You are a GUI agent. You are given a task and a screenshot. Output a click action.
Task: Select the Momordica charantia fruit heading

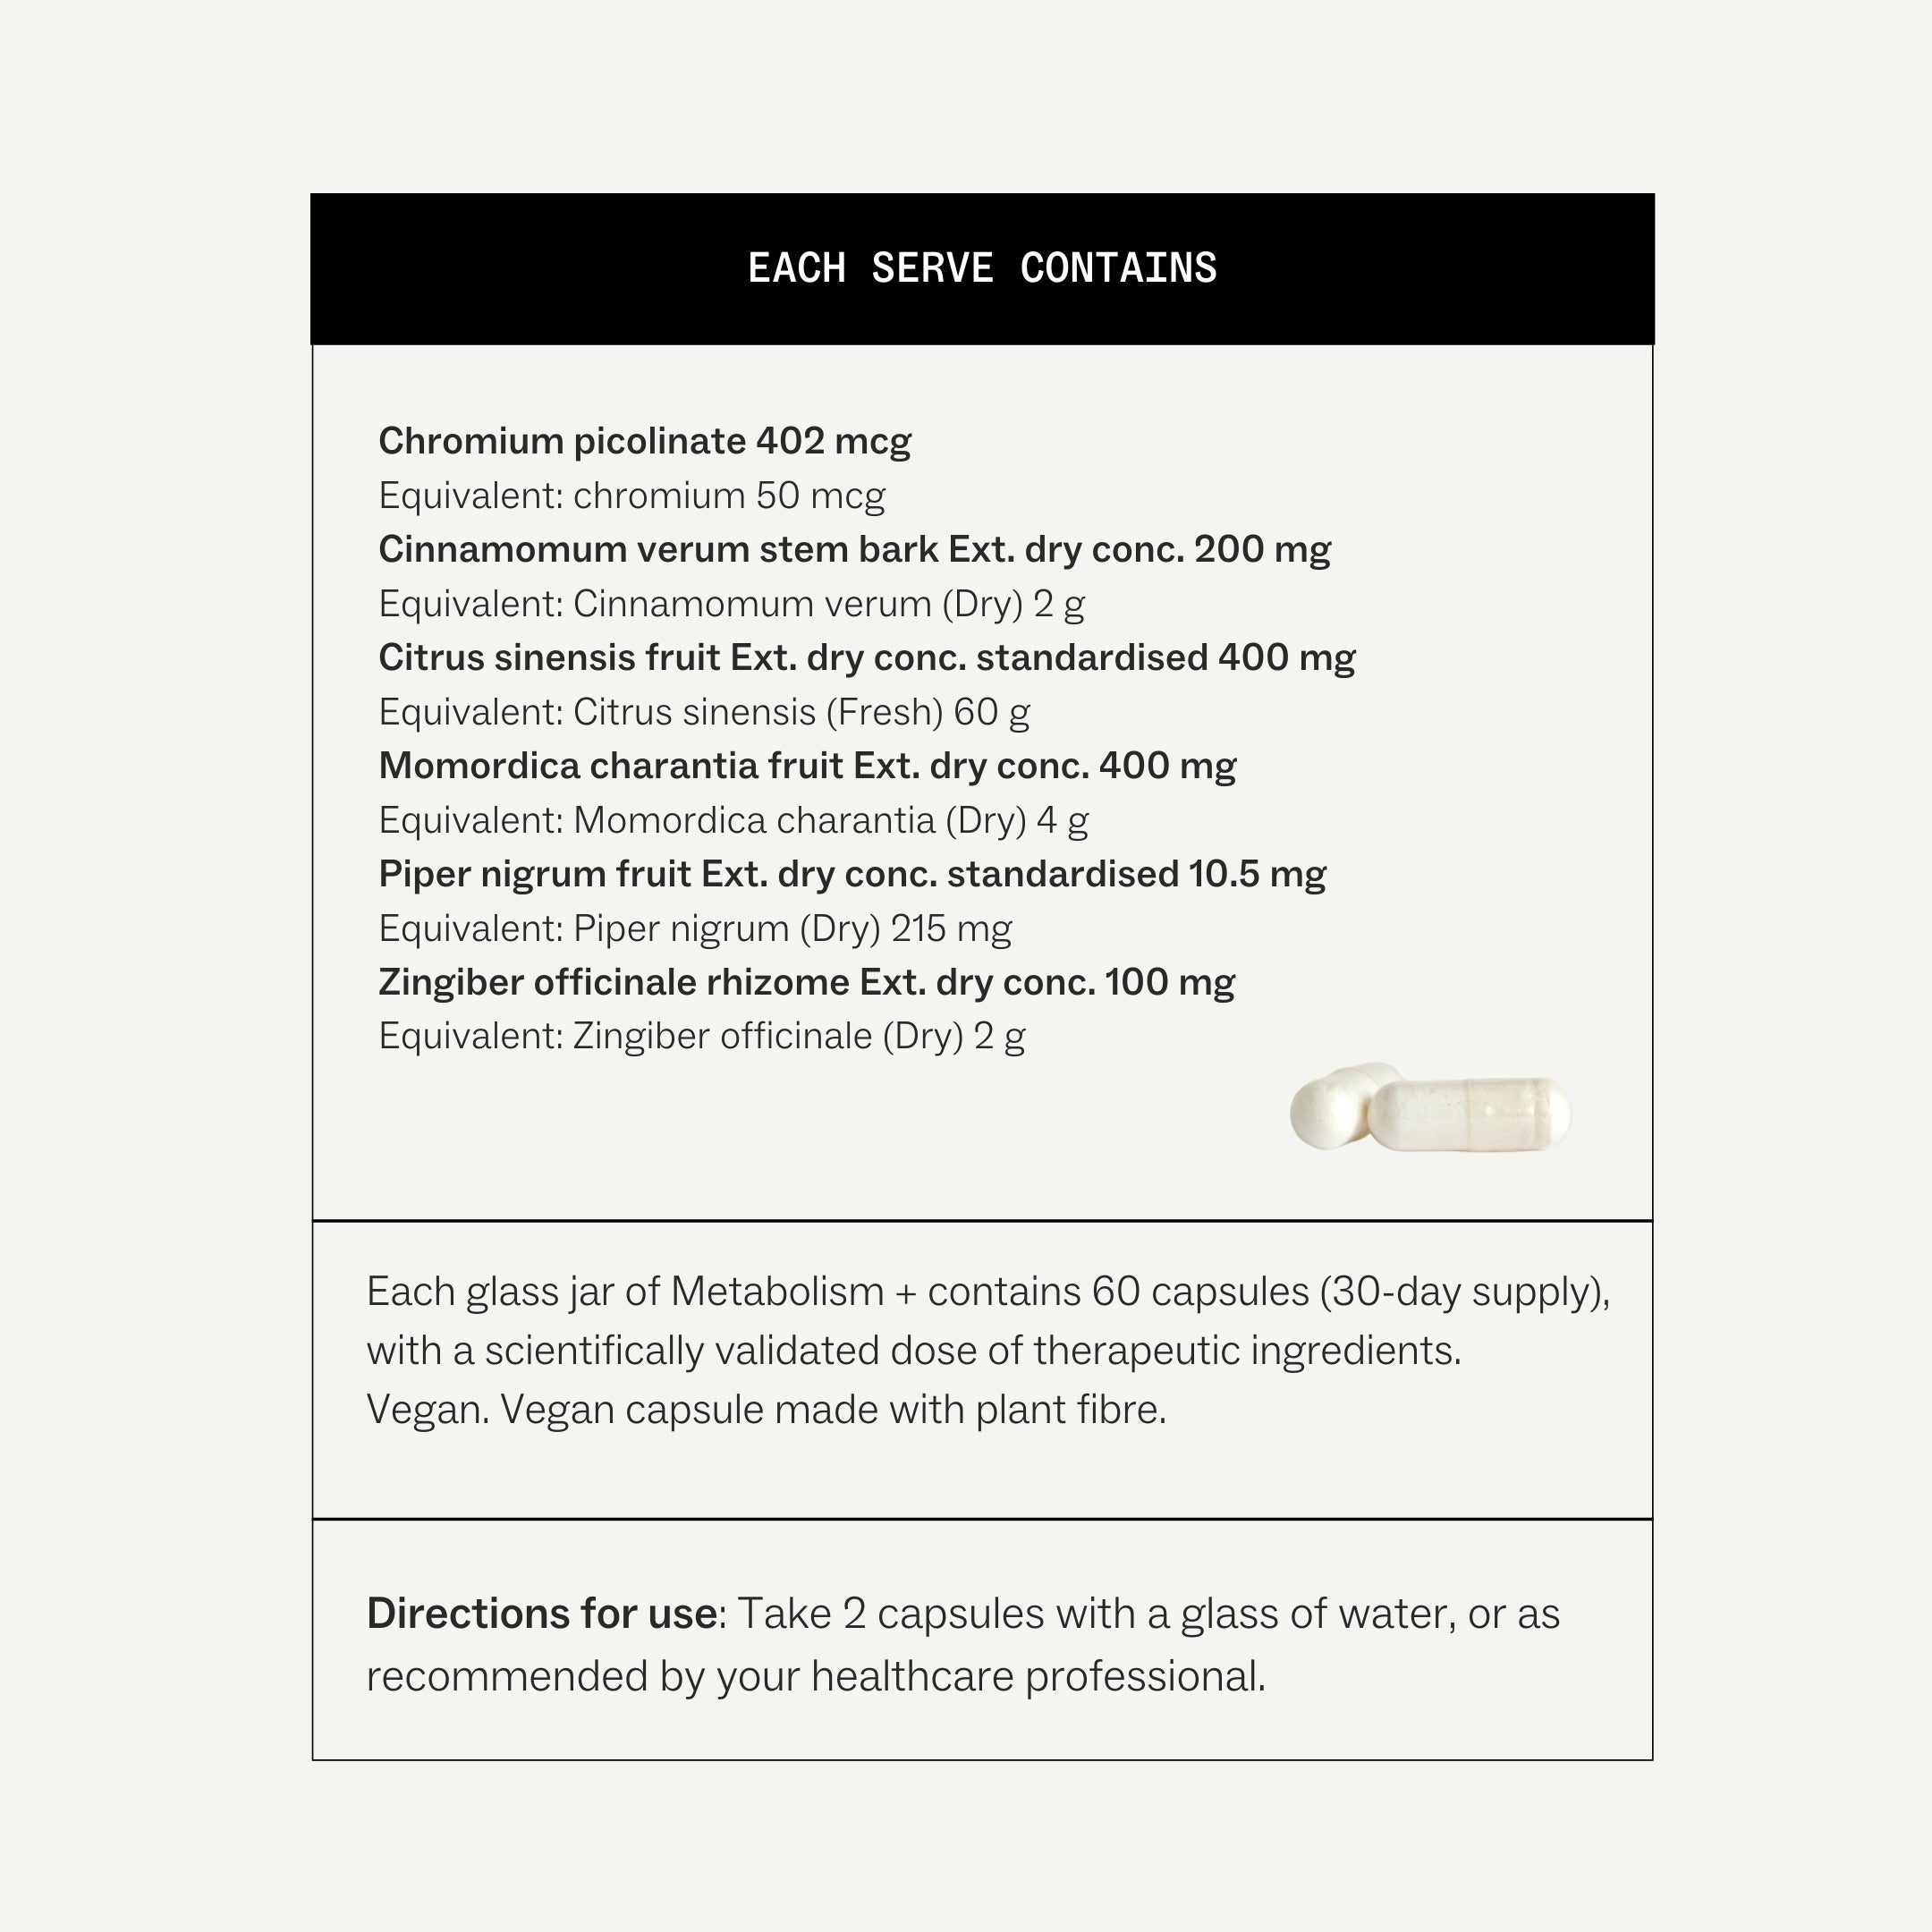pos(807,766)
